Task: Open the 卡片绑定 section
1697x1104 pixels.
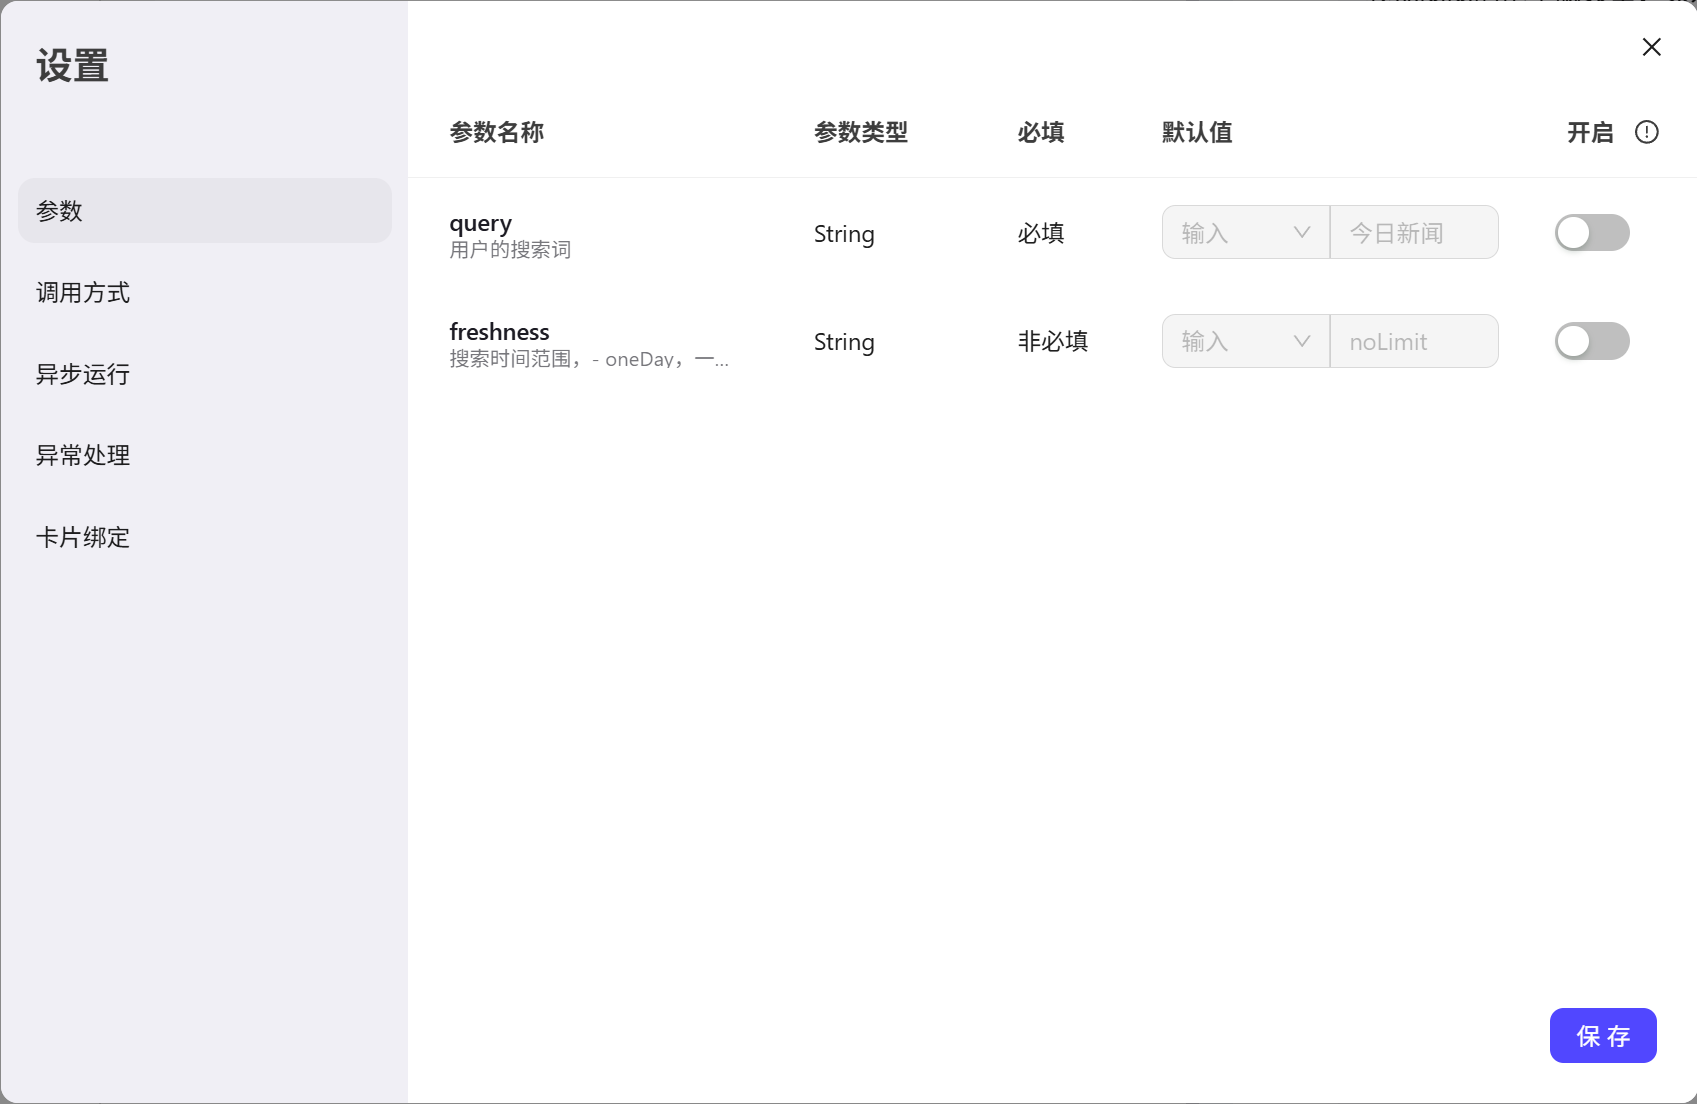Action: tap(83, 537)
